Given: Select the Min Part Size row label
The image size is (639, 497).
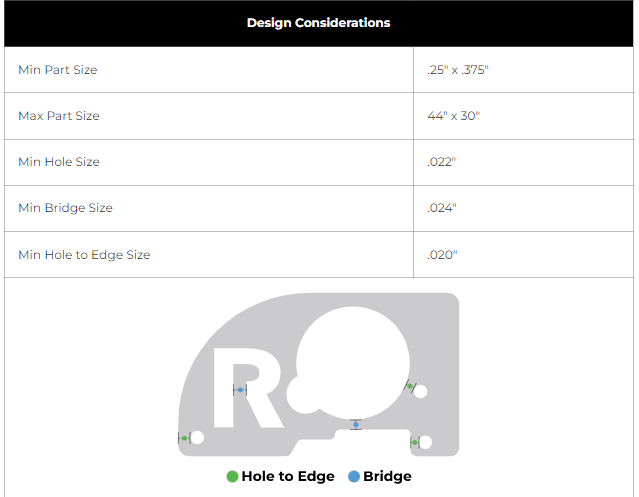Looking at the screenshot, I should tap(58, 70).
